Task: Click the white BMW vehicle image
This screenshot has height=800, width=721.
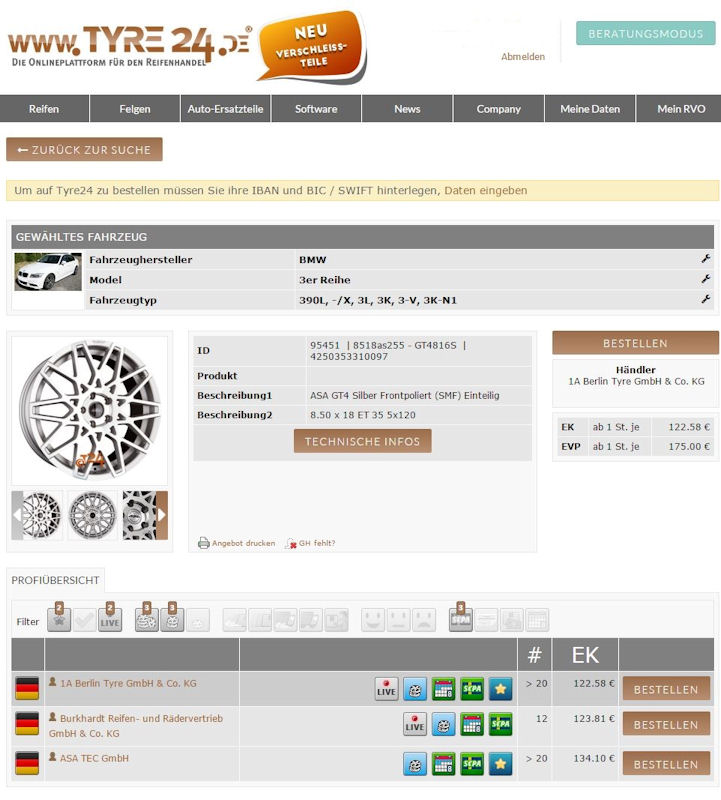Action: point(48,272)
